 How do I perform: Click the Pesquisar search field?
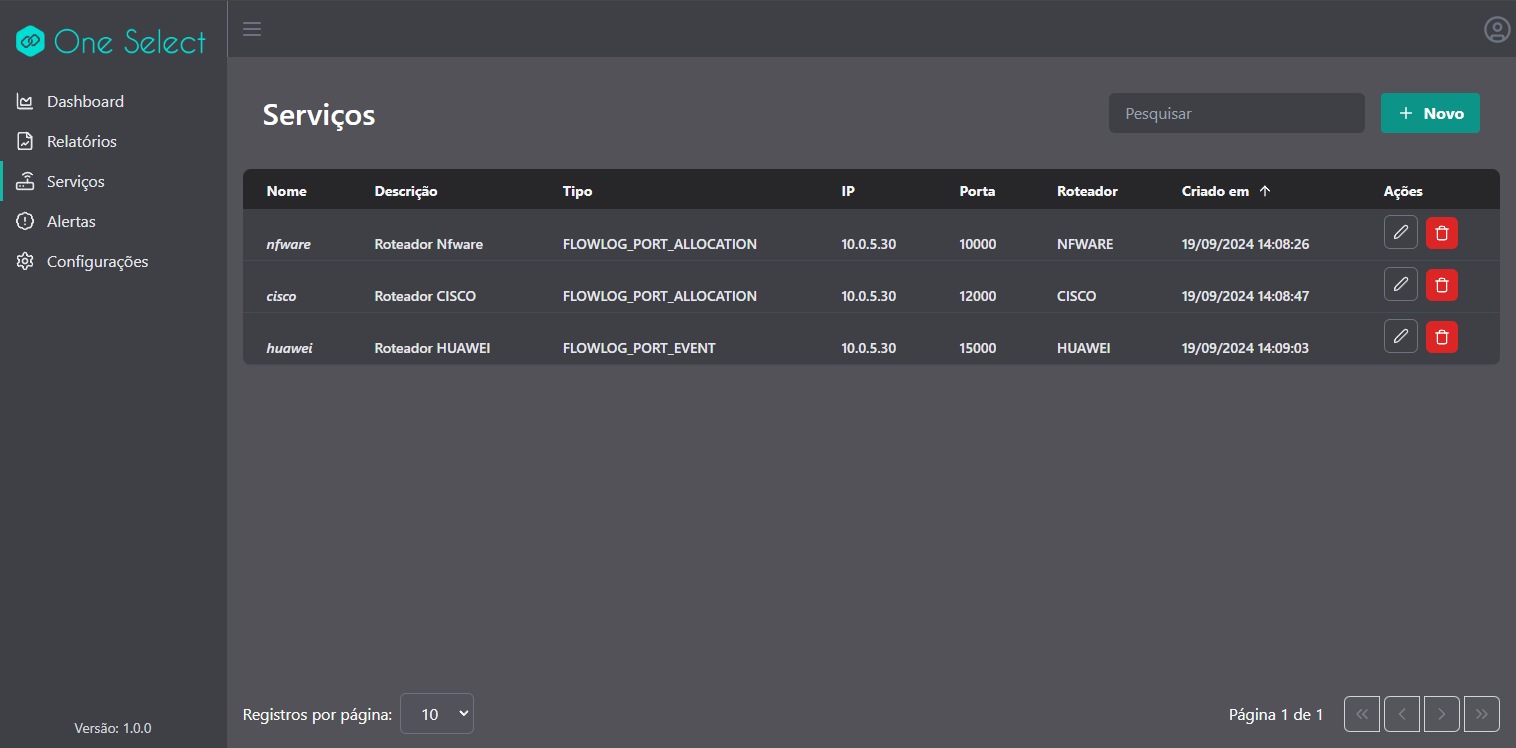click(1236, 113)
